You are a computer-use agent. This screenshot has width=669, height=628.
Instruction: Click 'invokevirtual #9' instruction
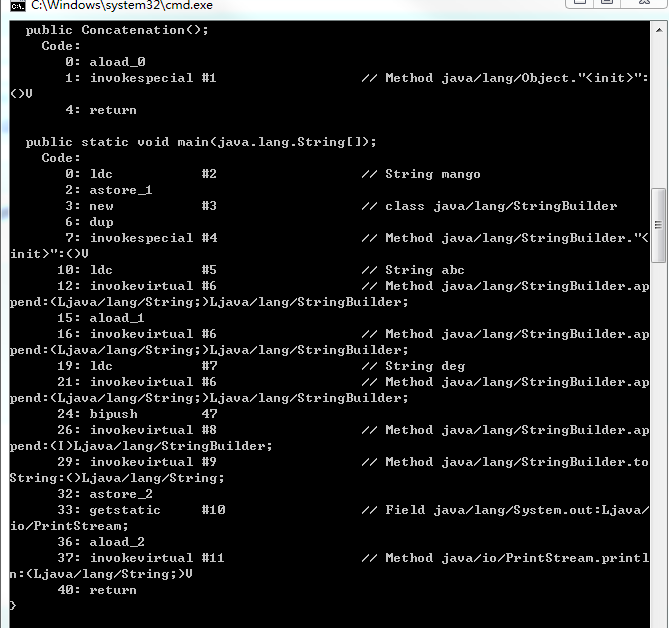tap(153, 462)
